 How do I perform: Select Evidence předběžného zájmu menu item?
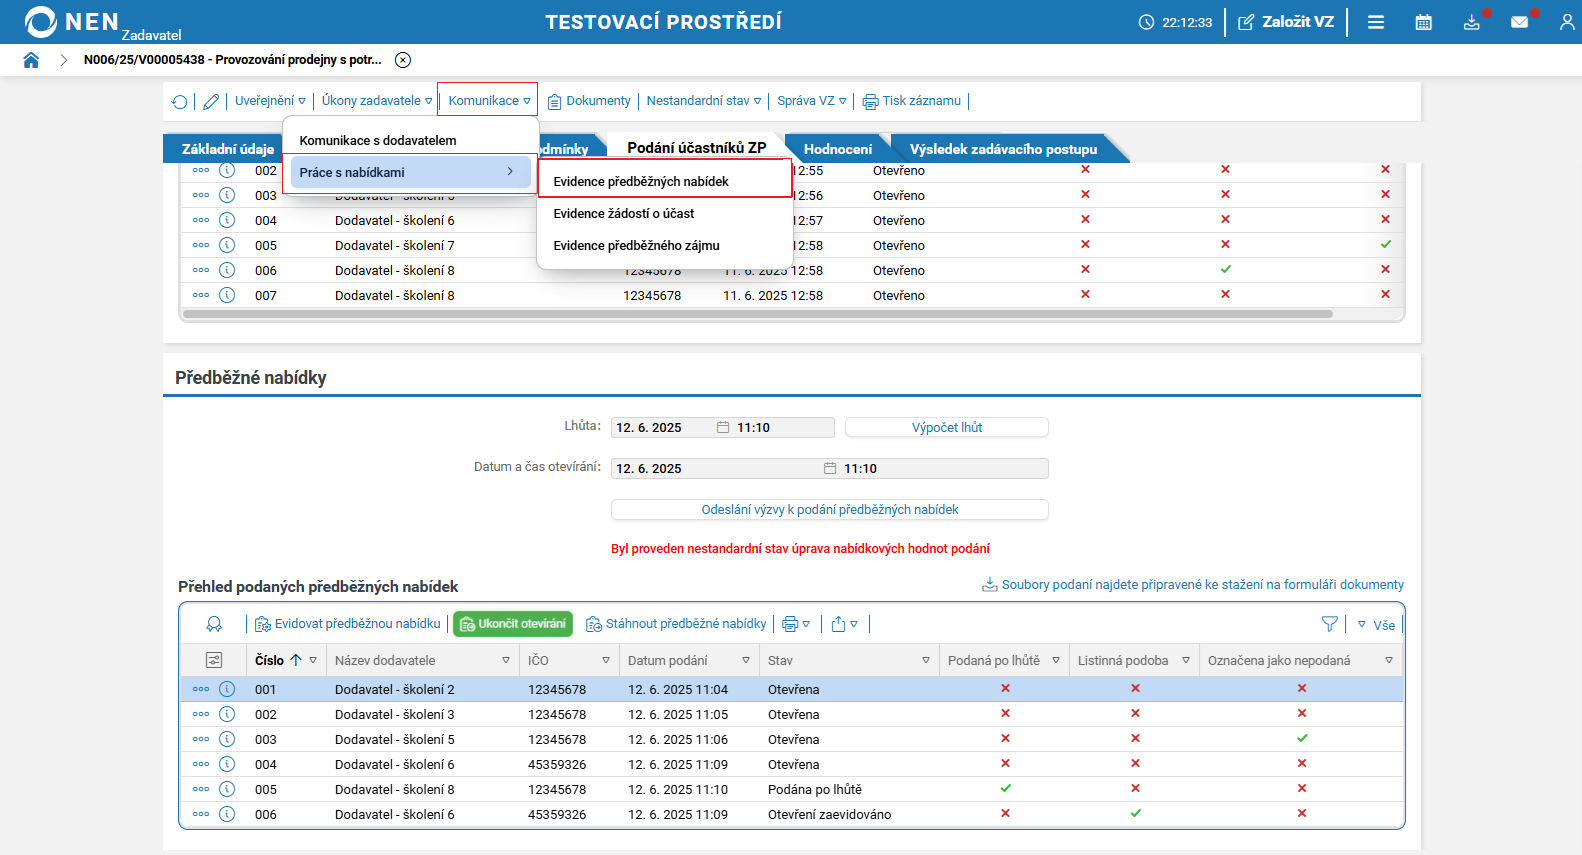[636, 245]
